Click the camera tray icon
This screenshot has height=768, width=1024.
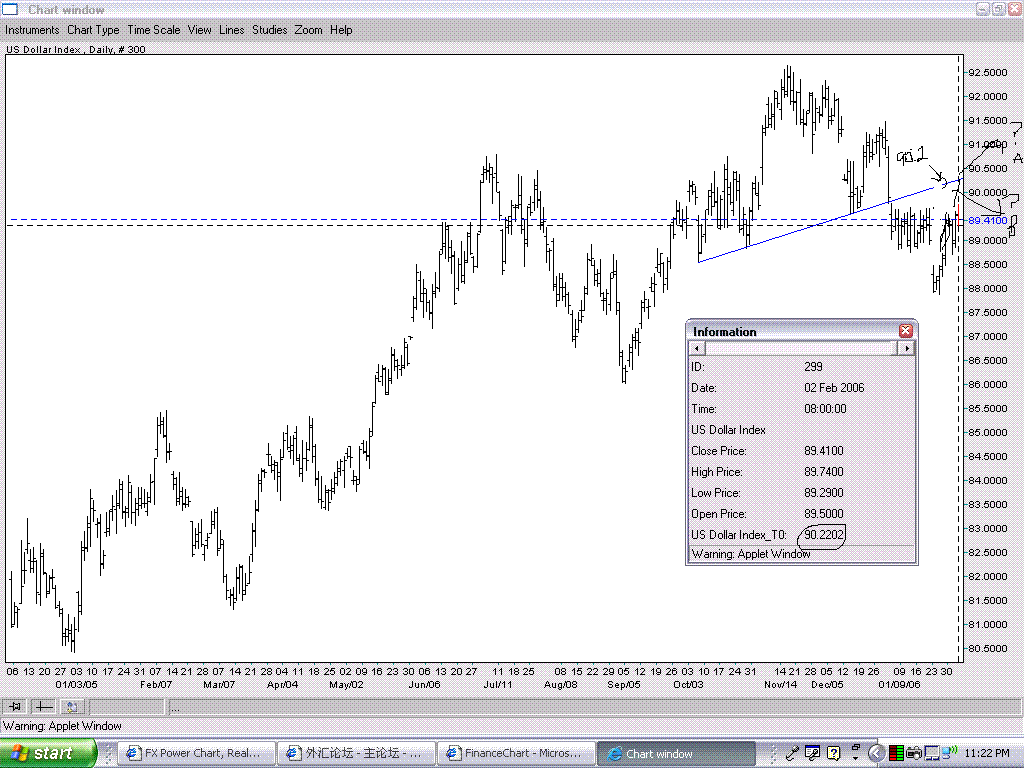(x=913, y=753)
